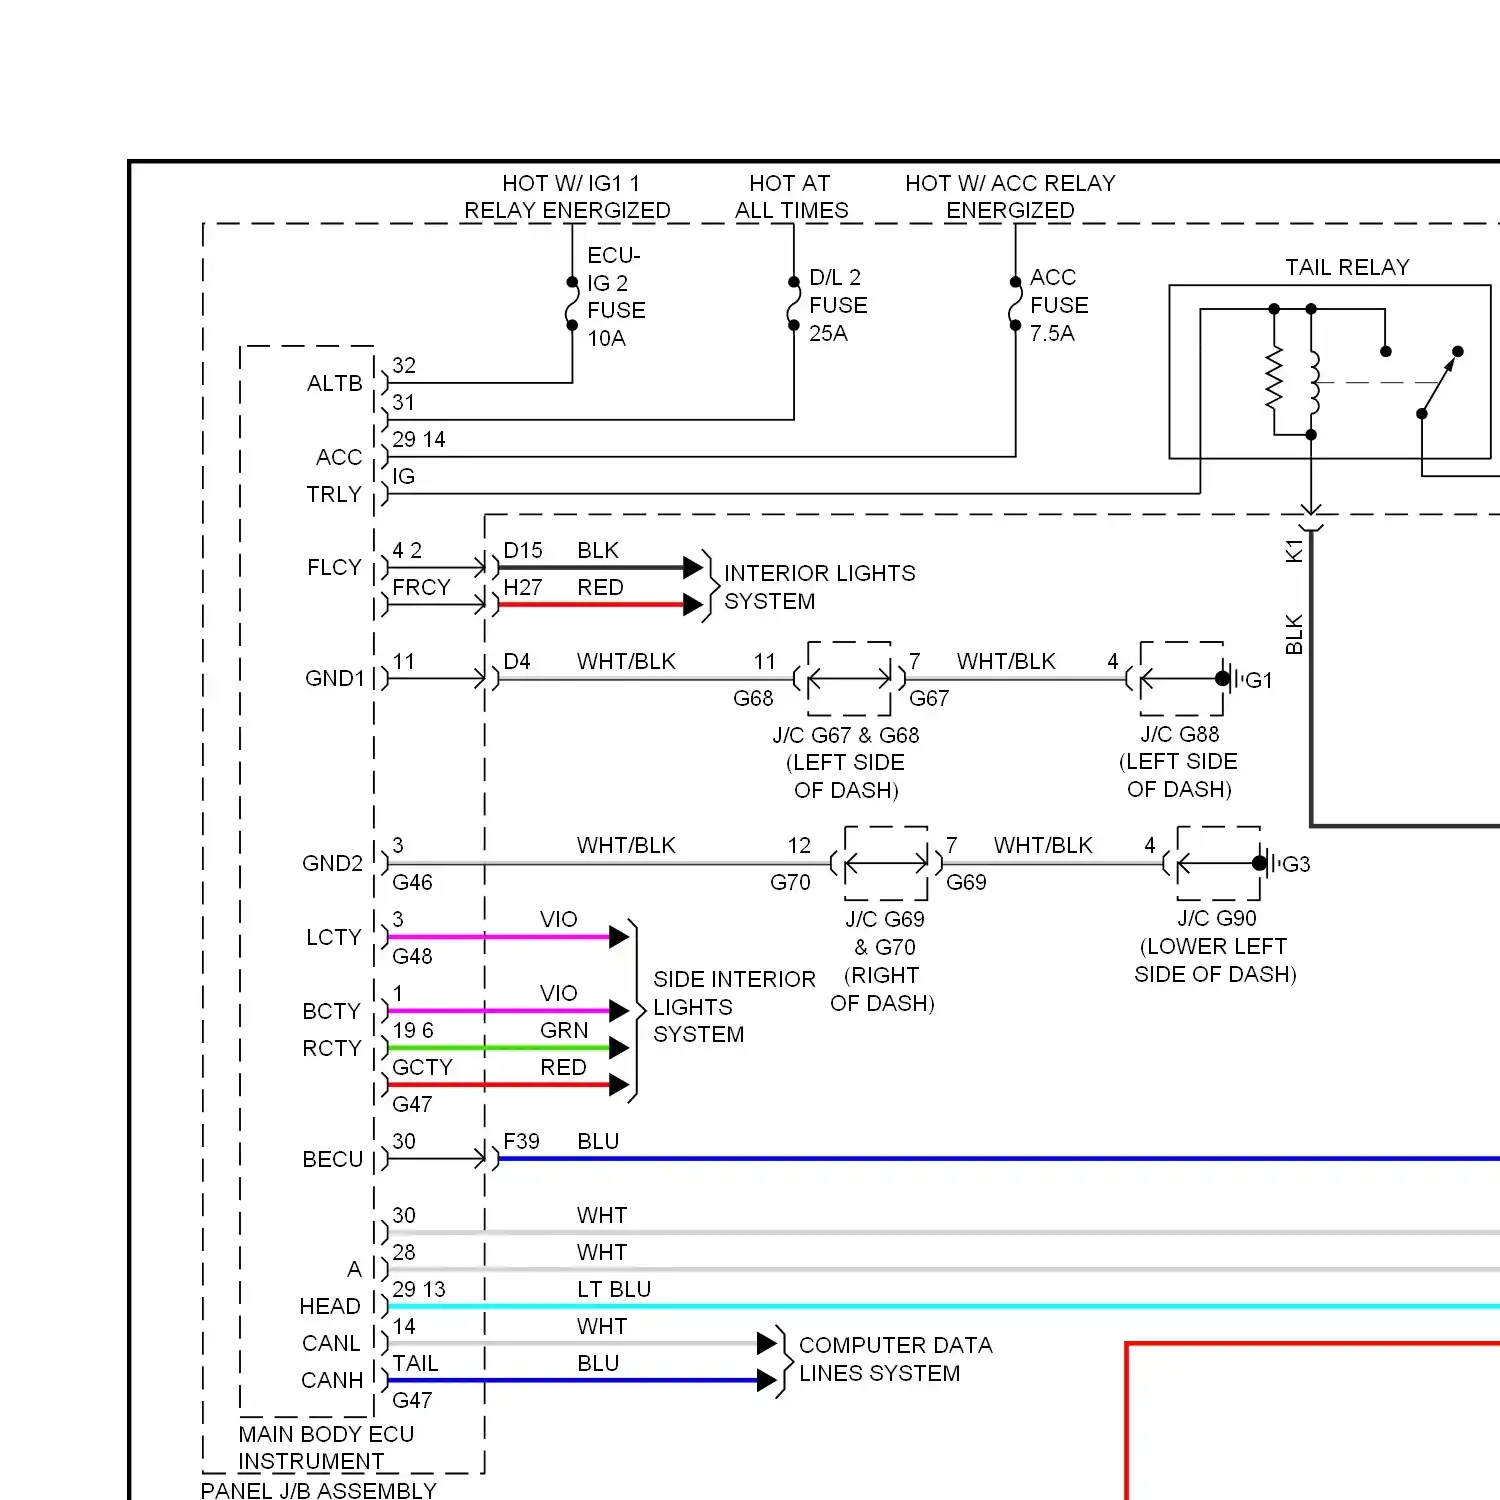Select the 'H27' connector label

pos(523,588)
